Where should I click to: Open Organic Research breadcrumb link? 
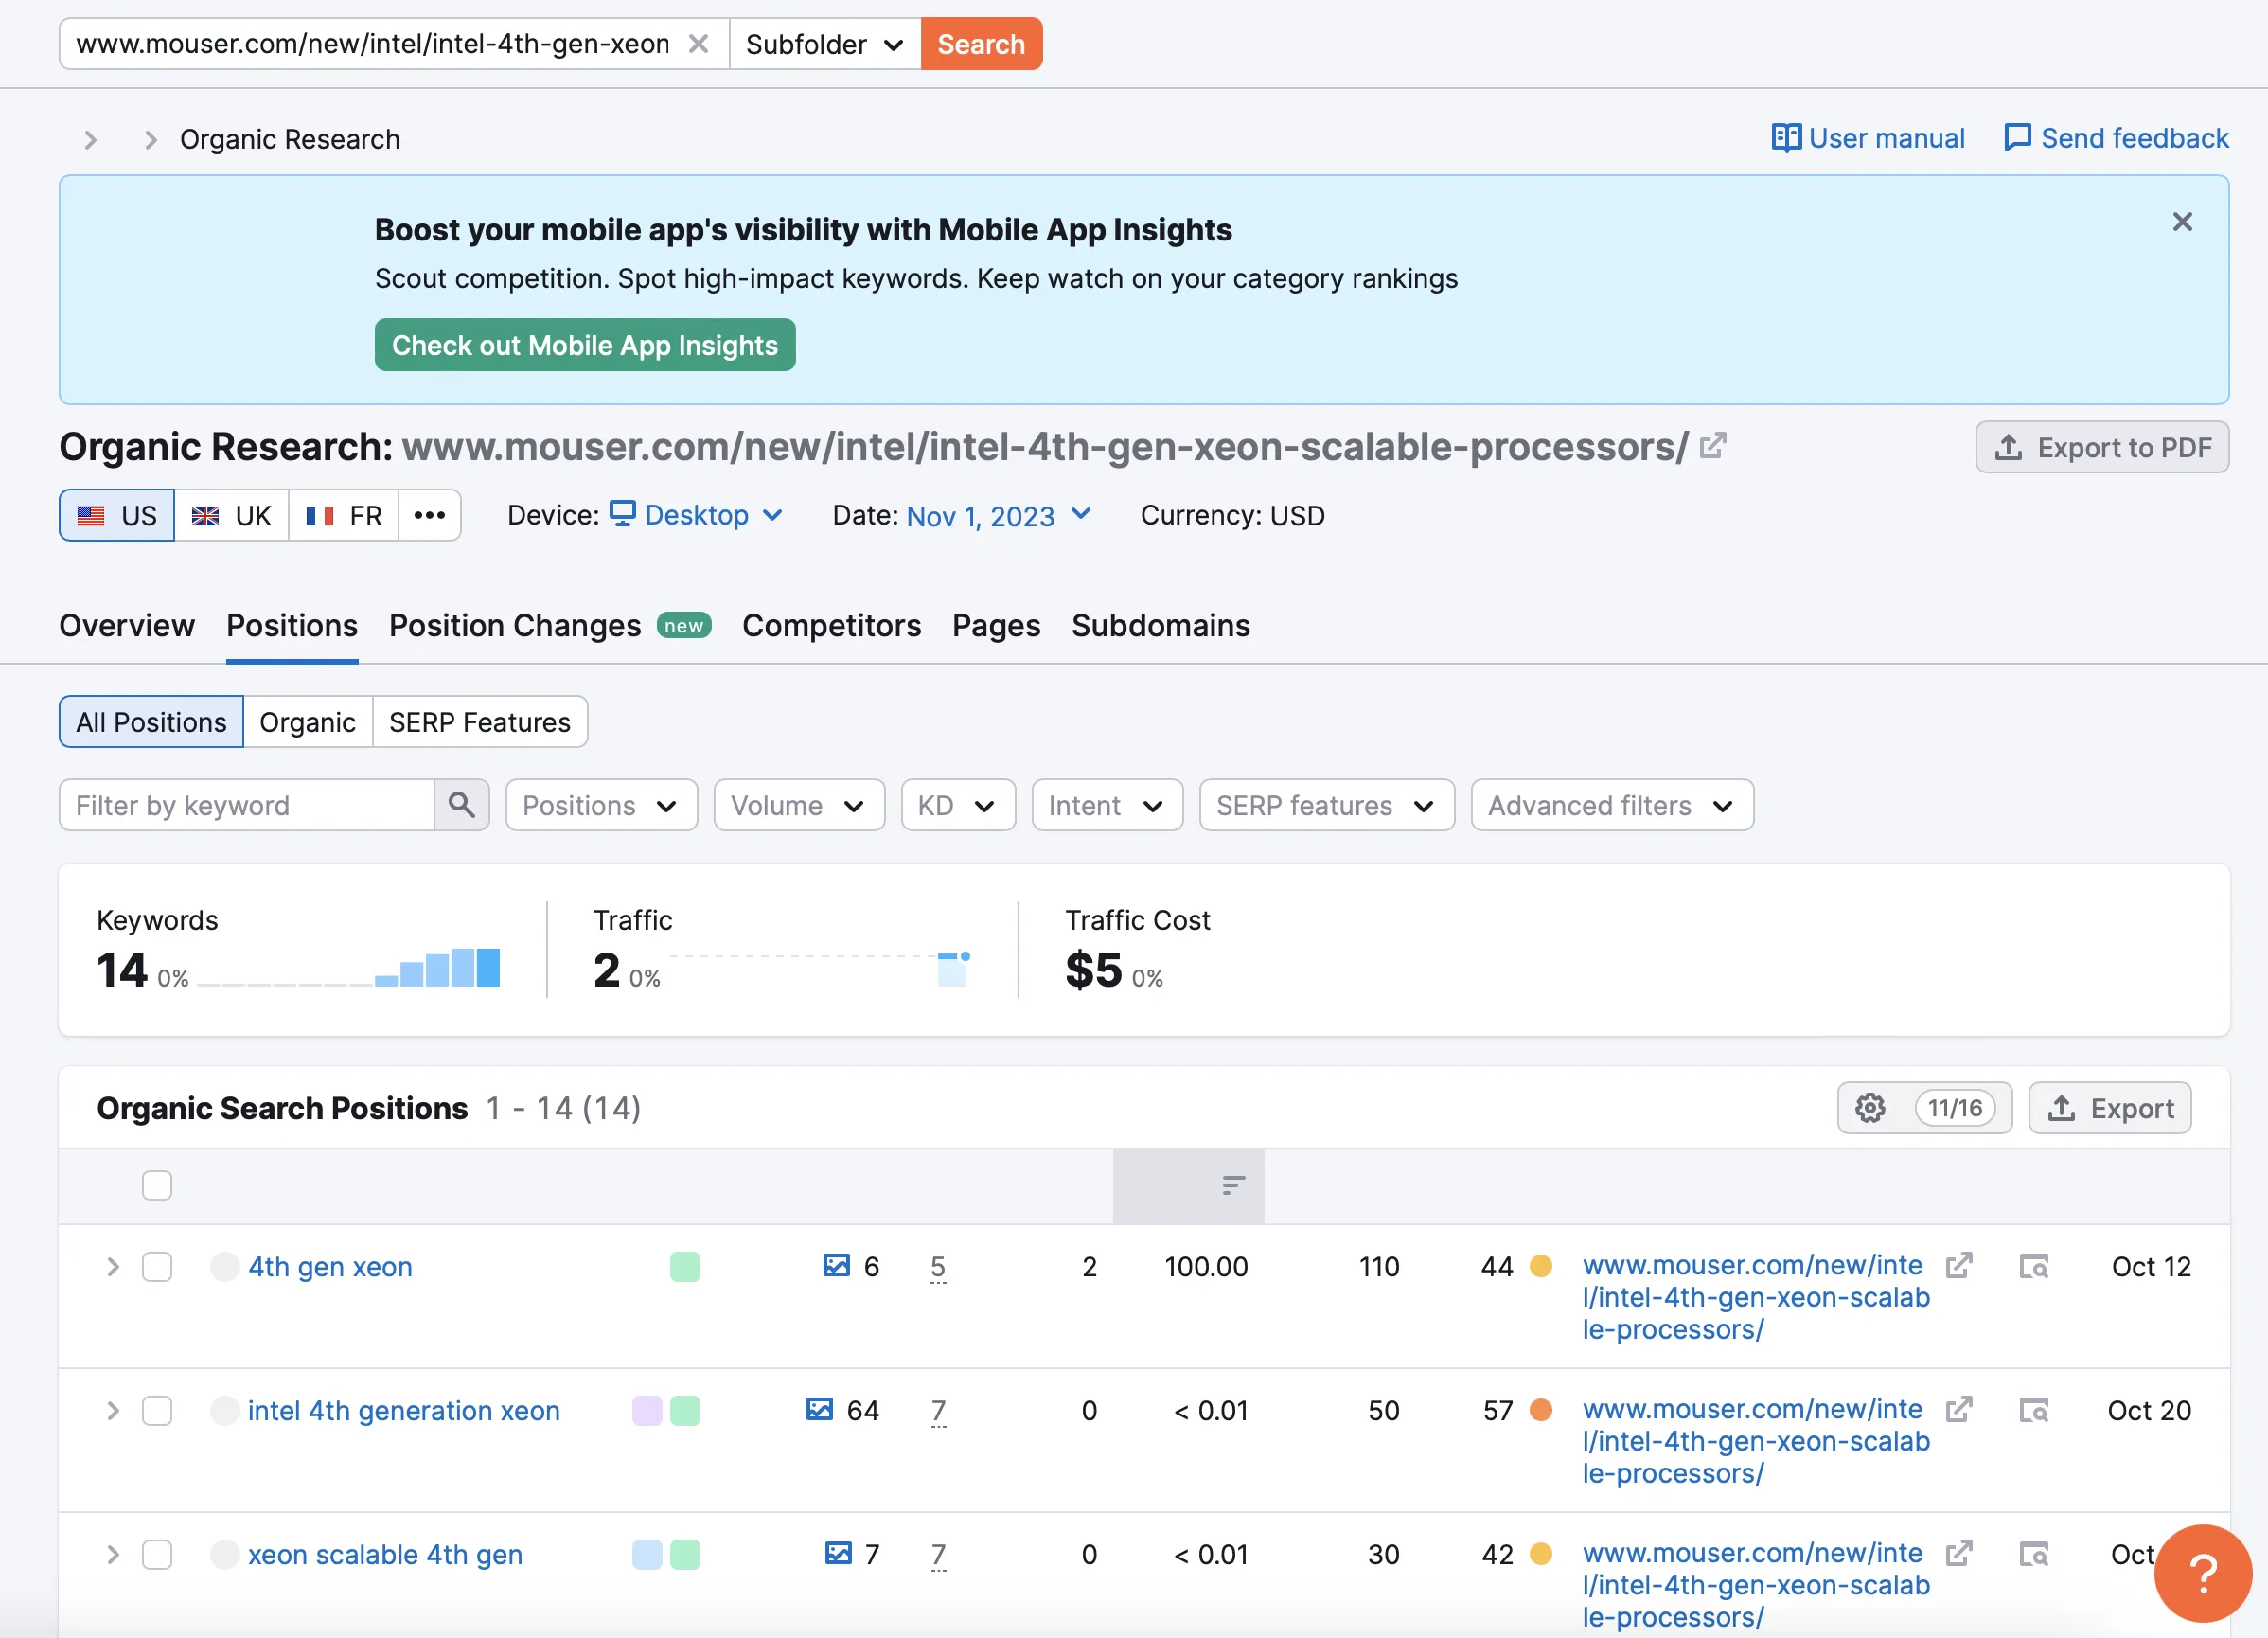(x=290, y=139)
